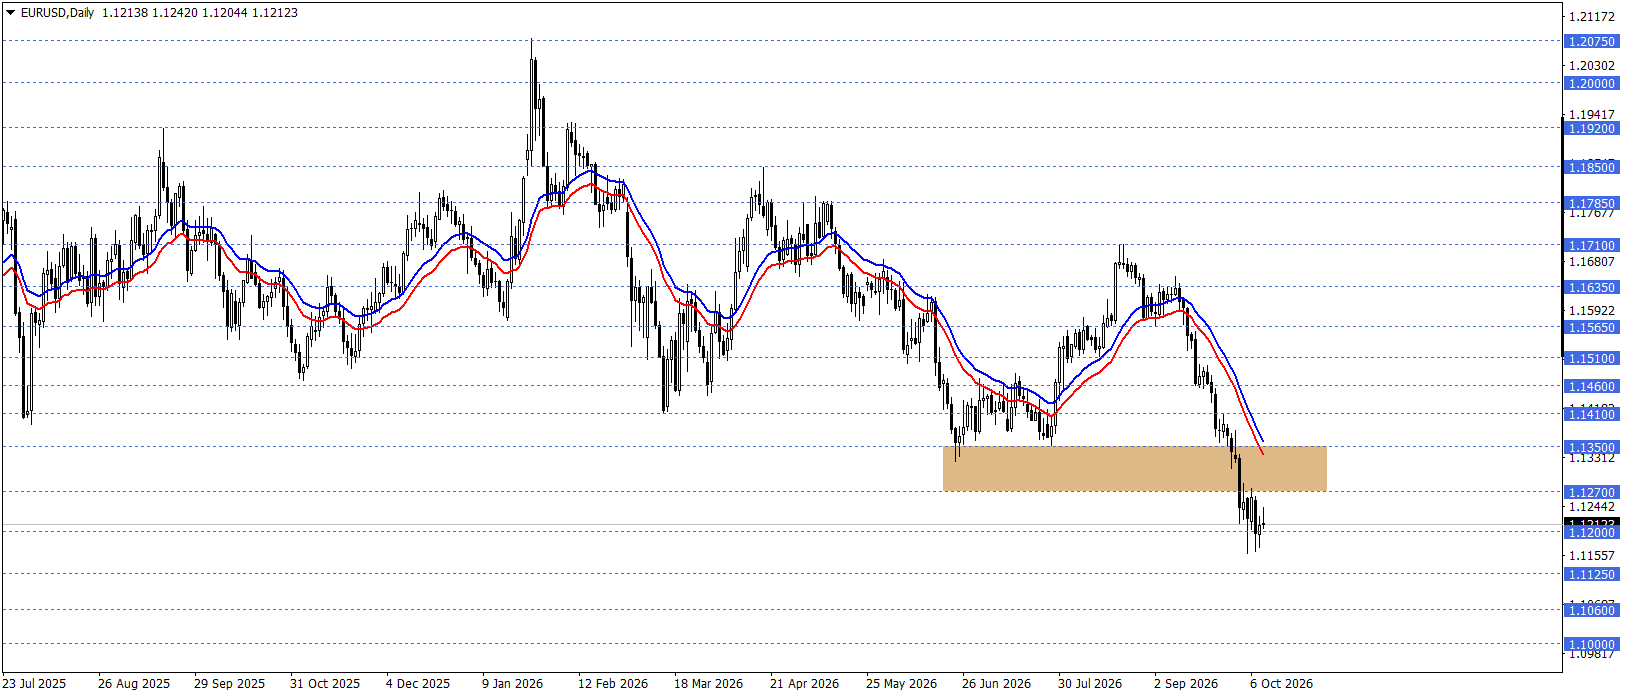Click the 12 Feb 2026 date label

(x=613, y=684)
